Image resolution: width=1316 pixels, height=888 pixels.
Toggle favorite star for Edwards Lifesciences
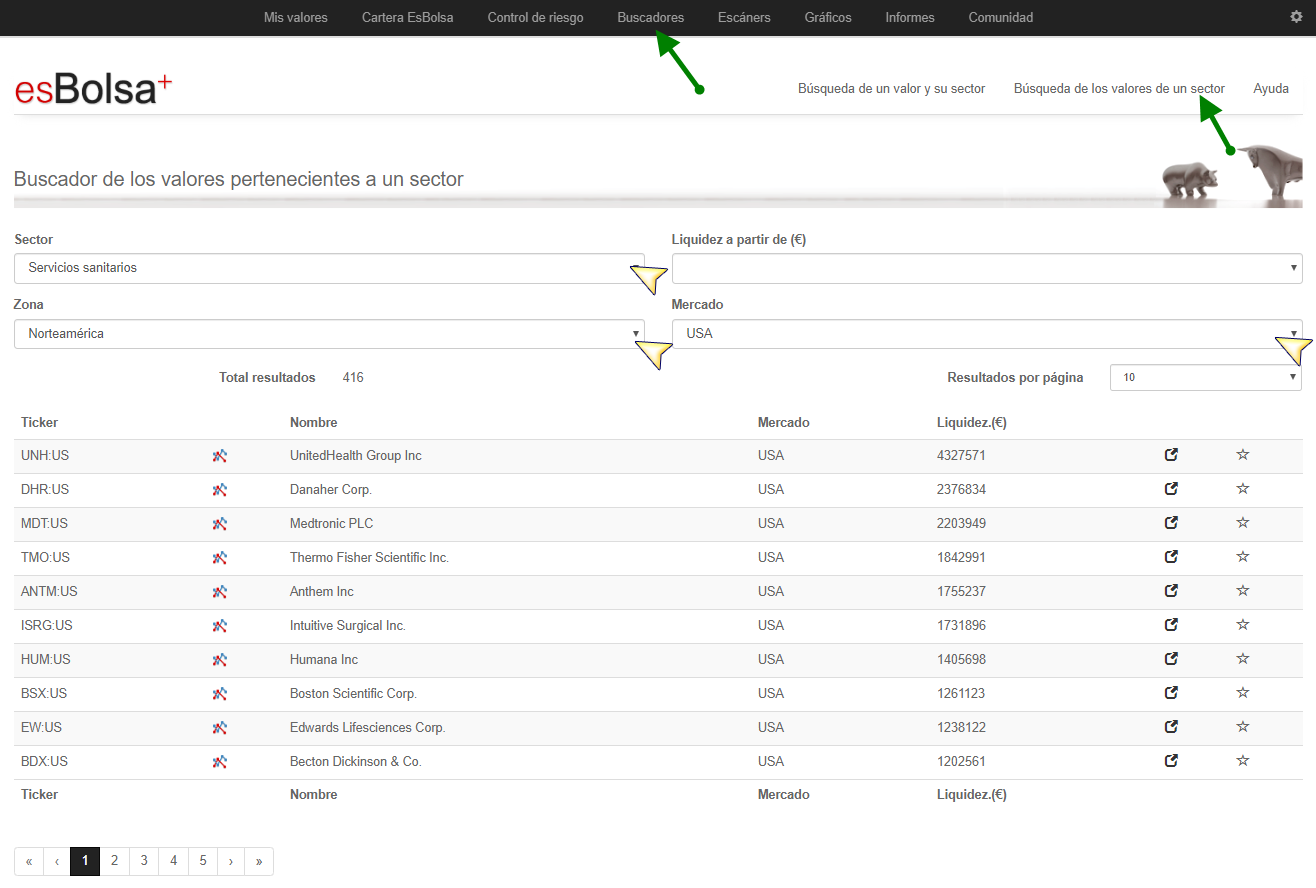tap(1243, 727)
